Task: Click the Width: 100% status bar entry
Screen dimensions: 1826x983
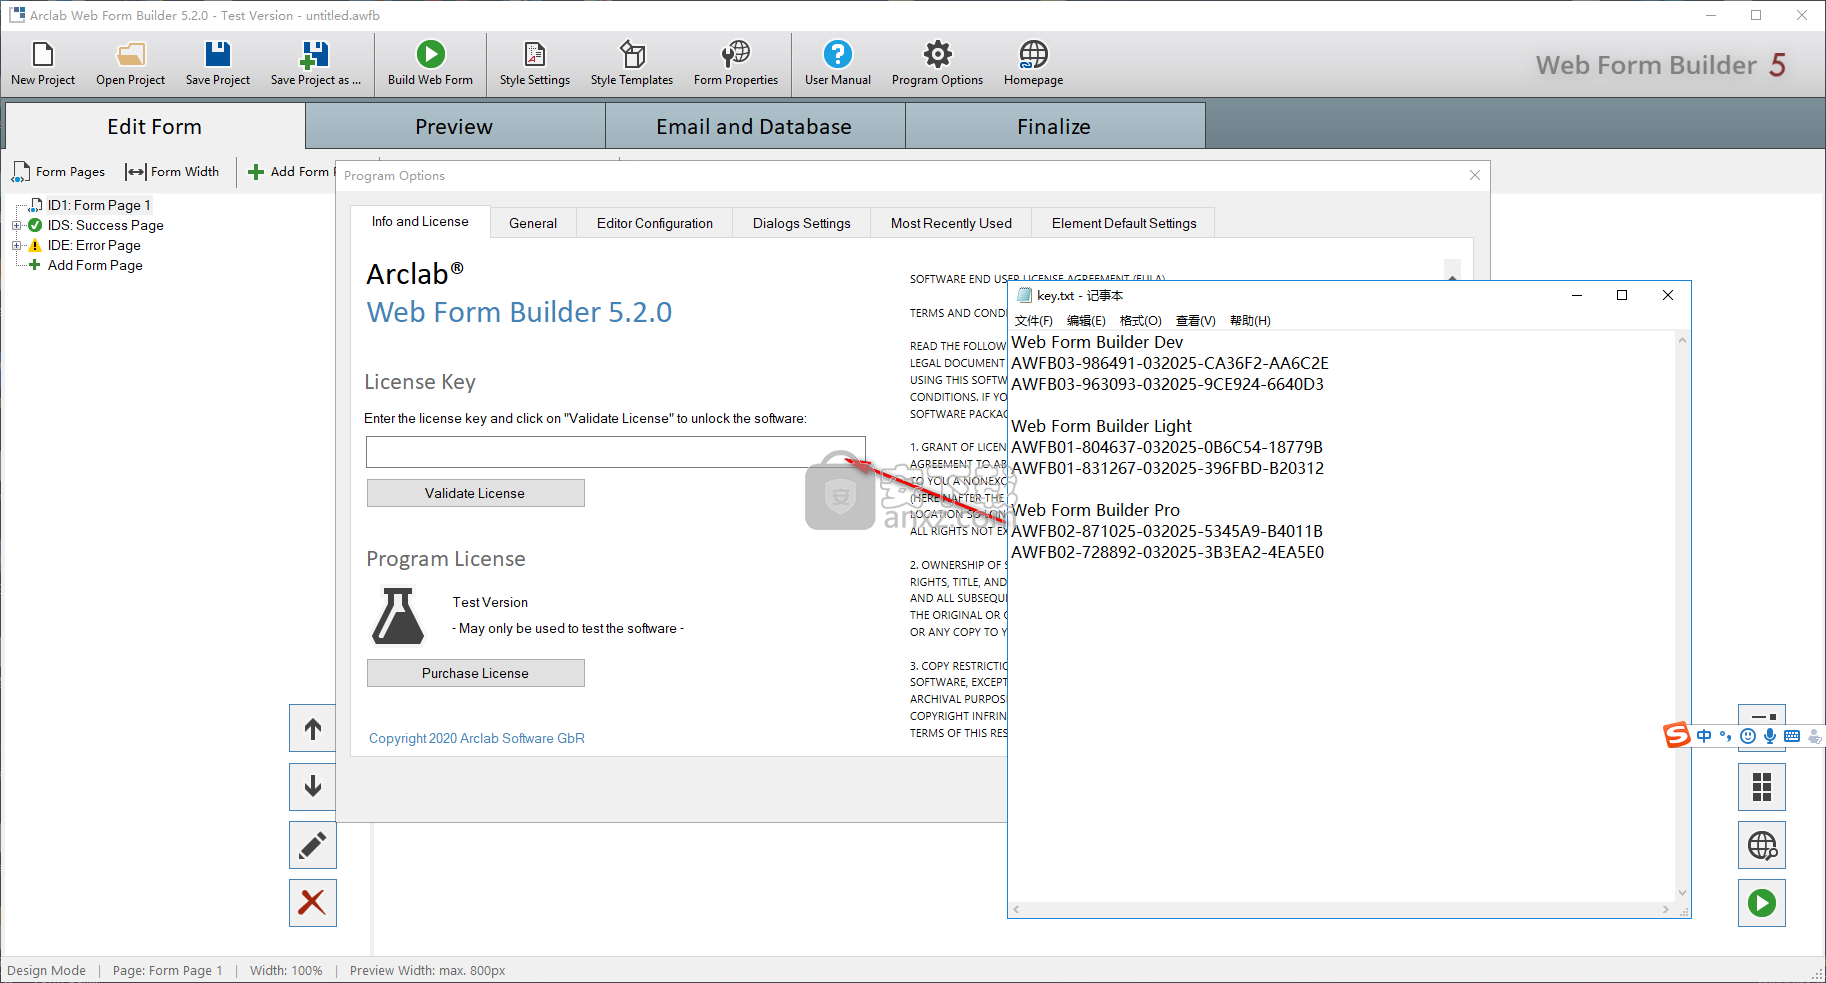Action: tap(286, 970)
